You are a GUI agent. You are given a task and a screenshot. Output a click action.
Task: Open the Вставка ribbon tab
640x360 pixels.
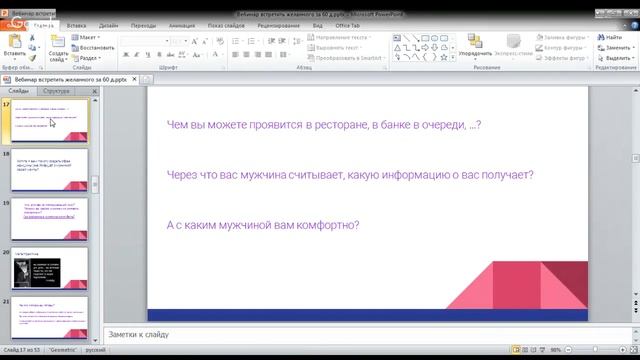click(x=76, y=25)
